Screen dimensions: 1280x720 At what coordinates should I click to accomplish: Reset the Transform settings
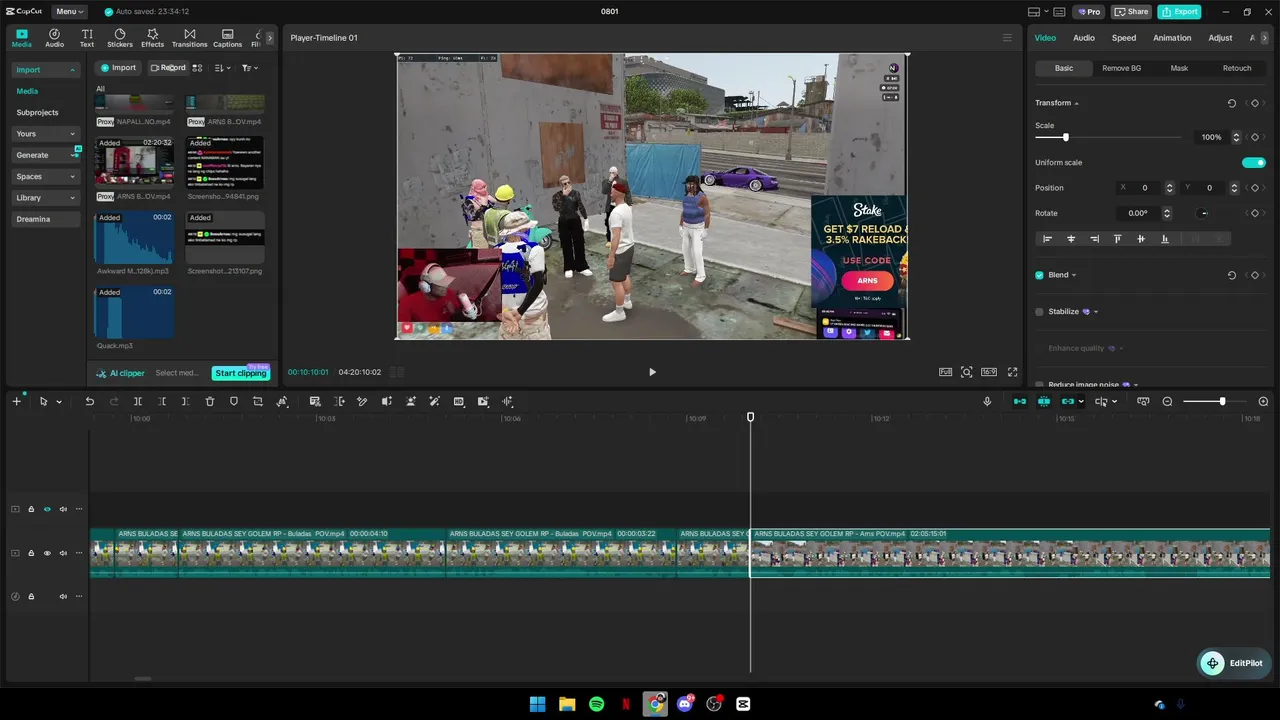pyautogui.click(x=1231, y=103)
